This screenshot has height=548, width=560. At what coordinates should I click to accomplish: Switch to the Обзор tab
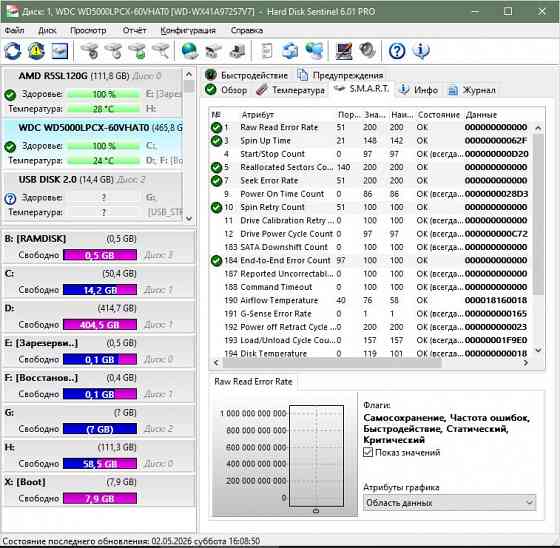(x=226, y=90)
